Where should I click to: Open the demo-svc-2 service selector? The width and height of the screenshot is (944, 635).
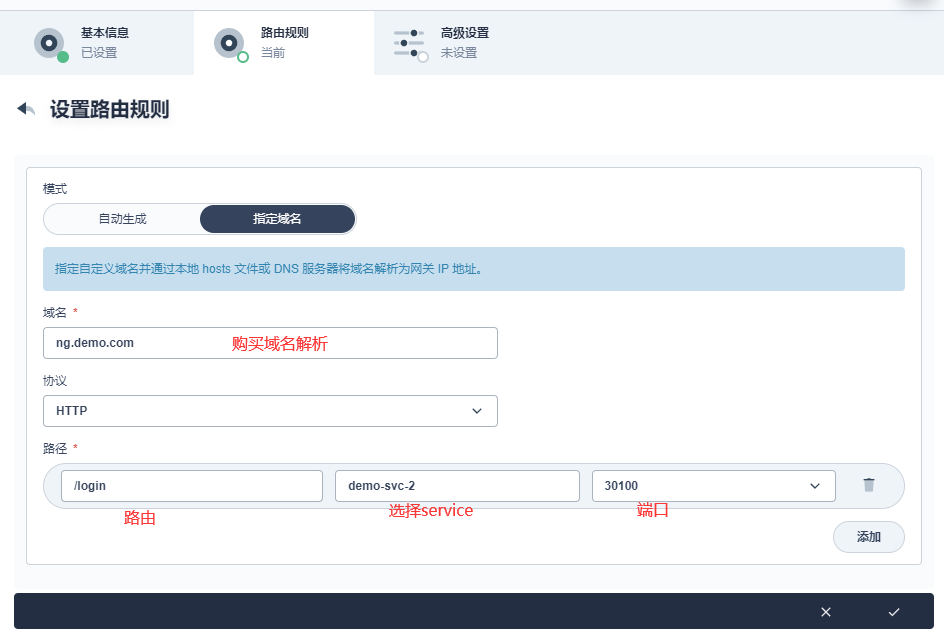point(457,486)
